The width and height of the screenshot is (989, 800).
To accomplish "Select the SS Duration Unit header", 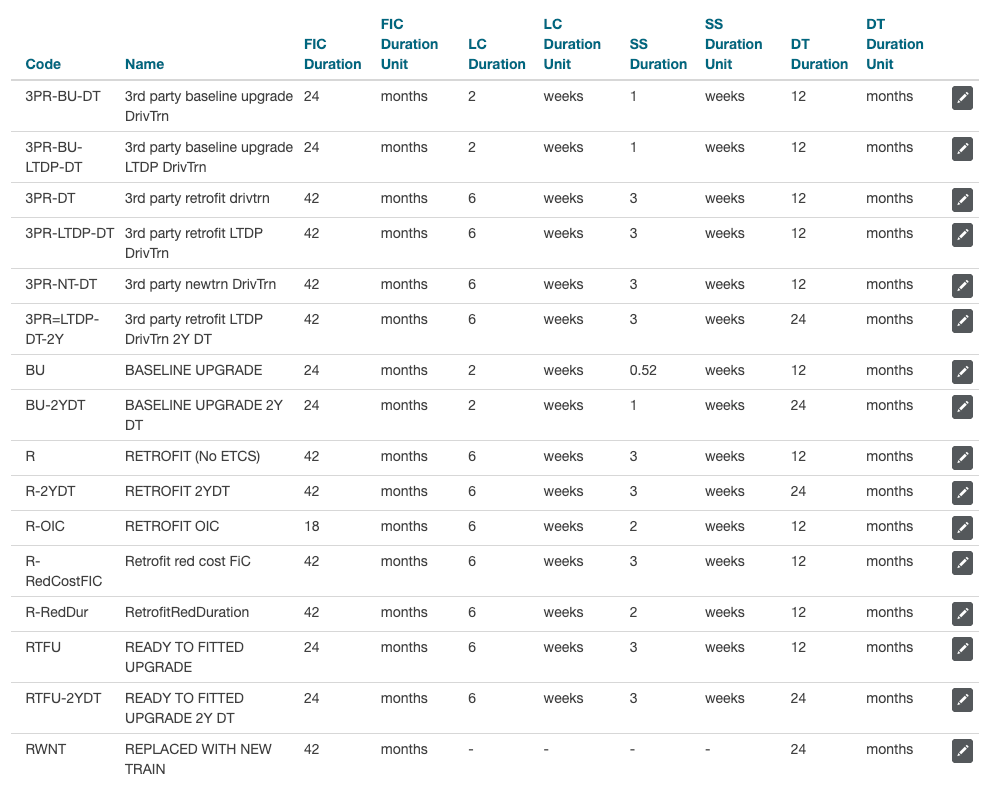I will pos(733,44).
